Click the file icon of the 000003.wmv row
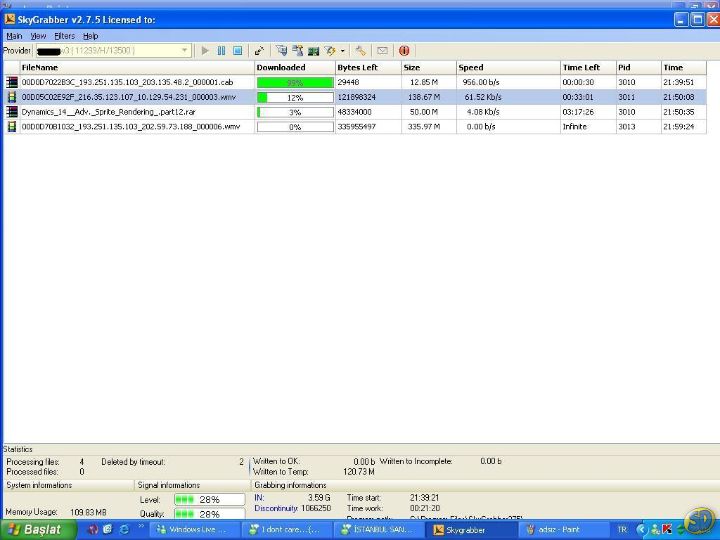The image size is (720, 540). click(12, 97)
